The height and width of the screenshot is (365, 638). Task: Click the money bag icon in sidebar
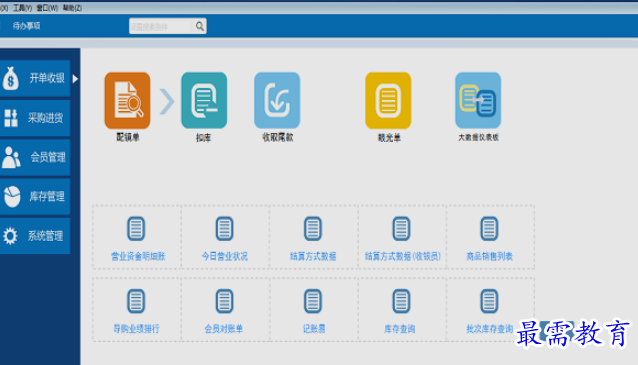pyautogui.click(x=11, y=78)
